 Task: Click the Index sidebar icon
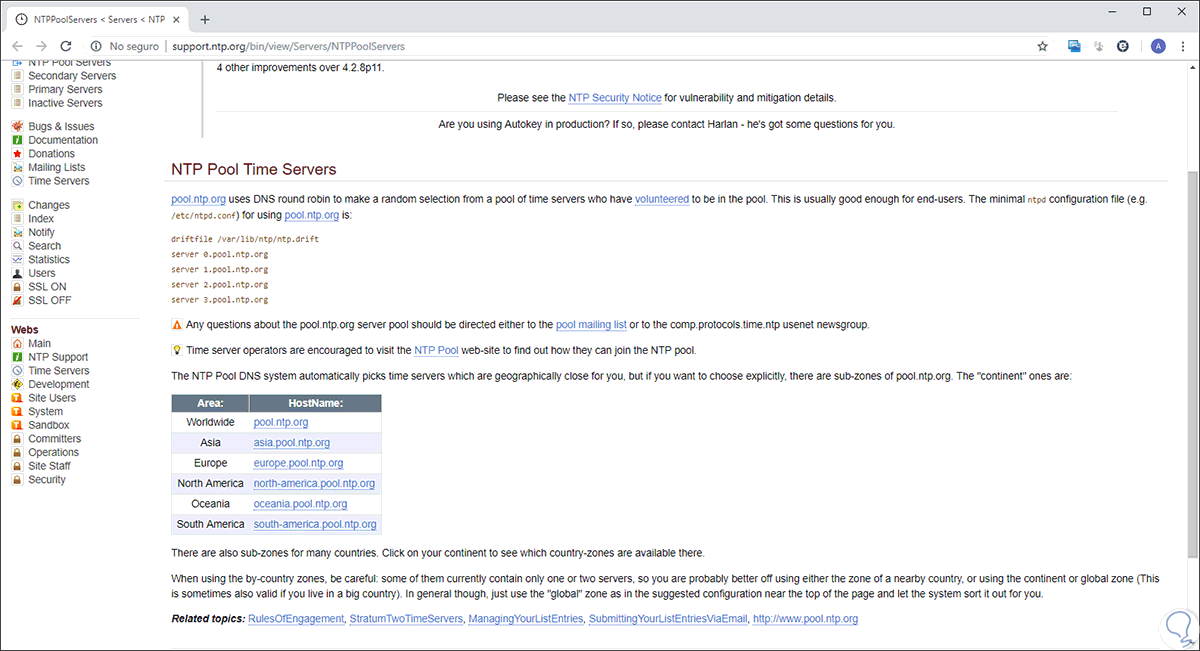click(x=17, y=219)
